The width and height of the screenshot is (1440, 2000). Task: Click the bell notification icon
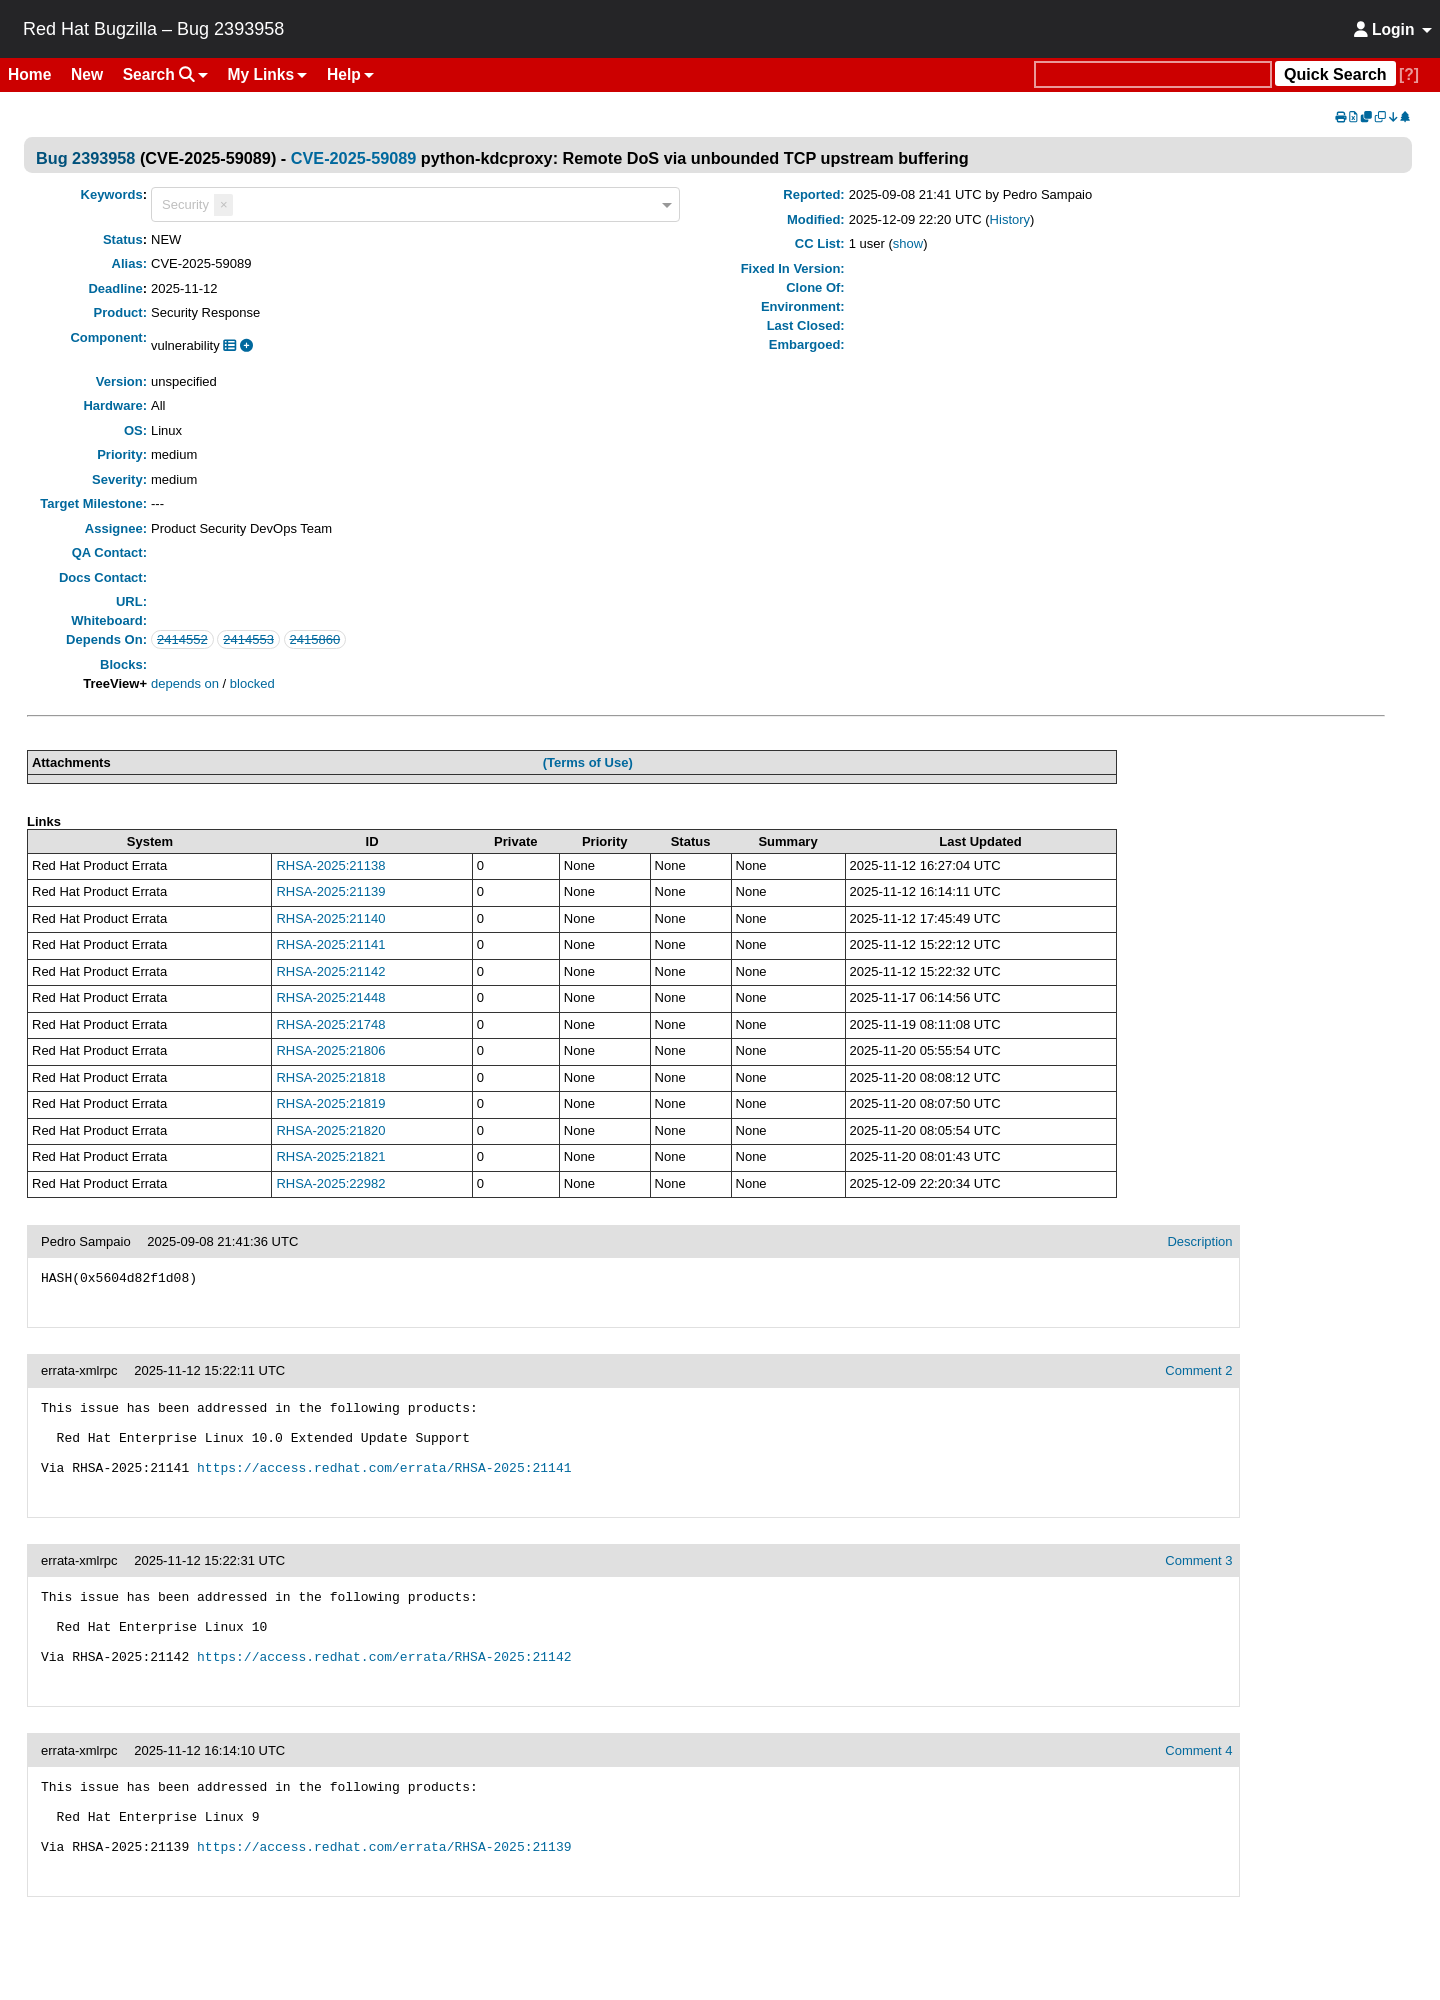tap(1405, 117)
